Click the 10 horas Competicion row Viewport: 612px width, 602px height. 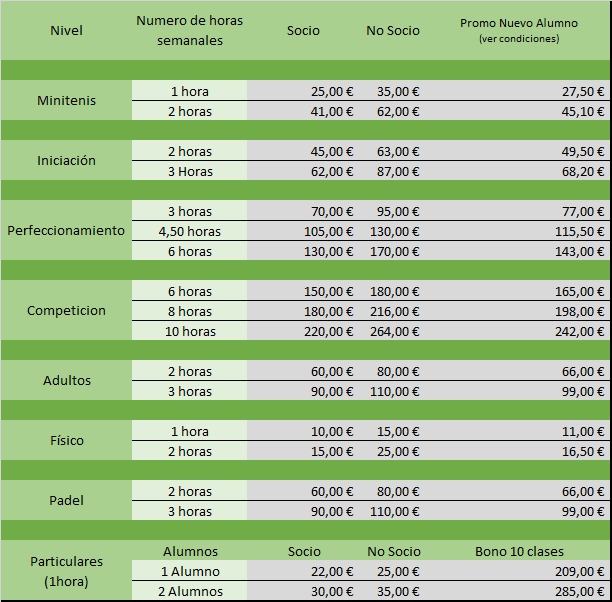click(189, 331)
